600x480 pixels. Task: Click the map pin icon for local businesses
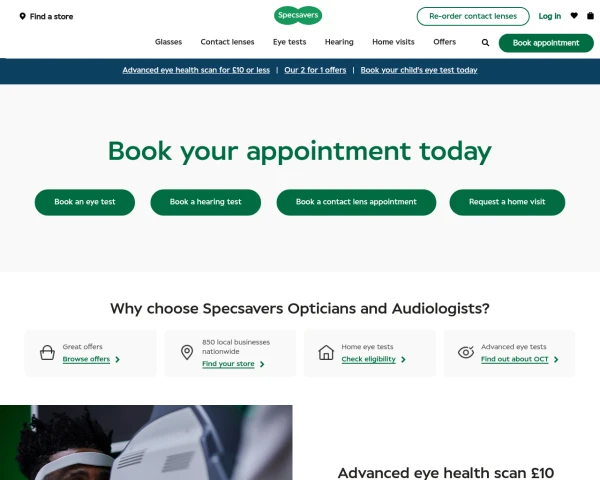pyautogui.click(x=187, y=353)
